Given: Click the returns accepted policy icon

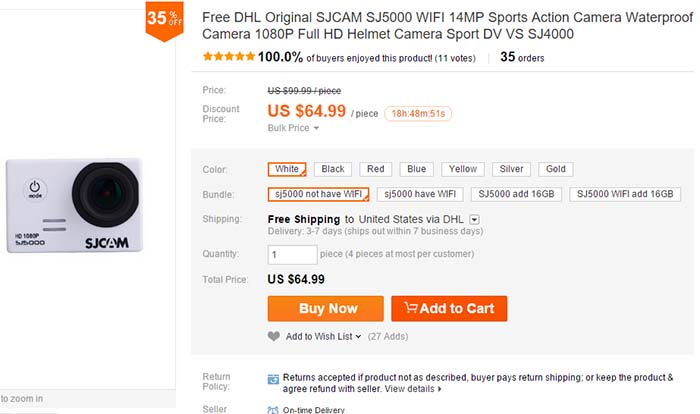Looking at the screenshot, I should (274, 378).
